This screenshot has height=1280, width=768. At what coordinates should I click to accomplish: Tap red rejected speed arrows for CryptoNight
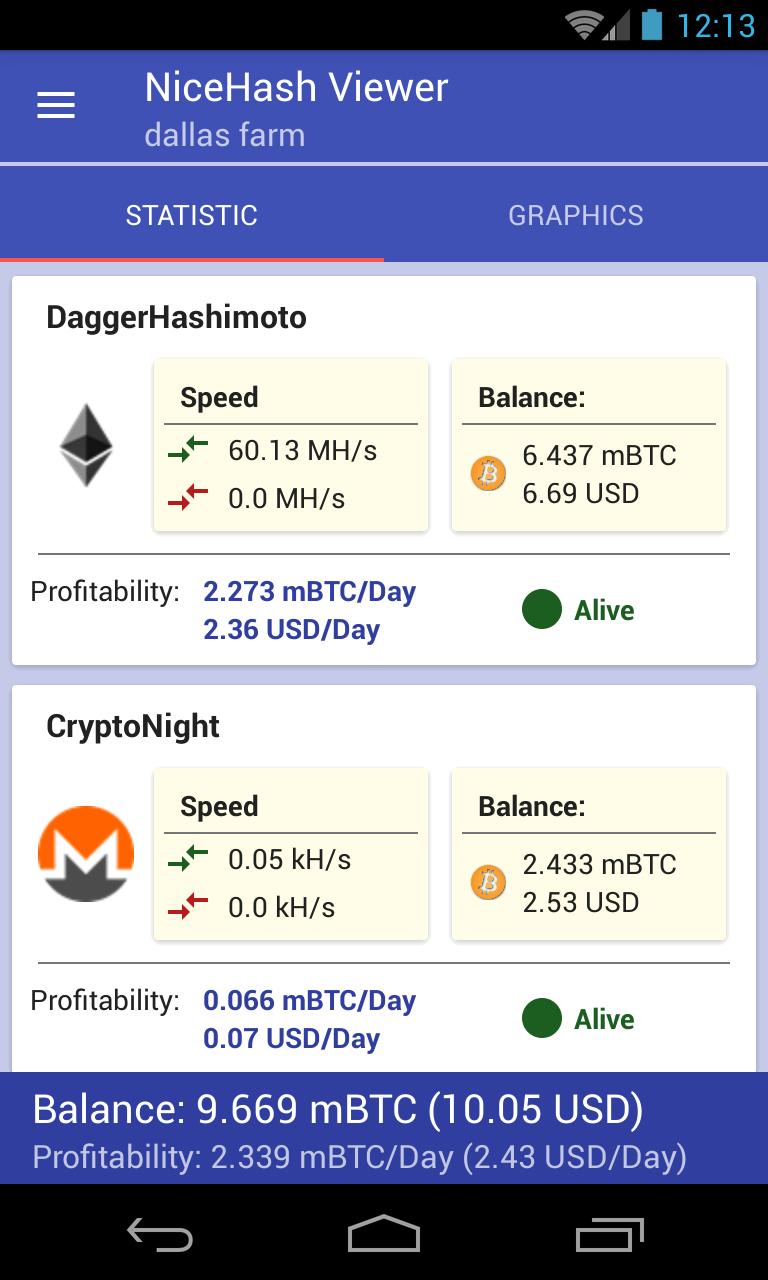pos(188,907)
